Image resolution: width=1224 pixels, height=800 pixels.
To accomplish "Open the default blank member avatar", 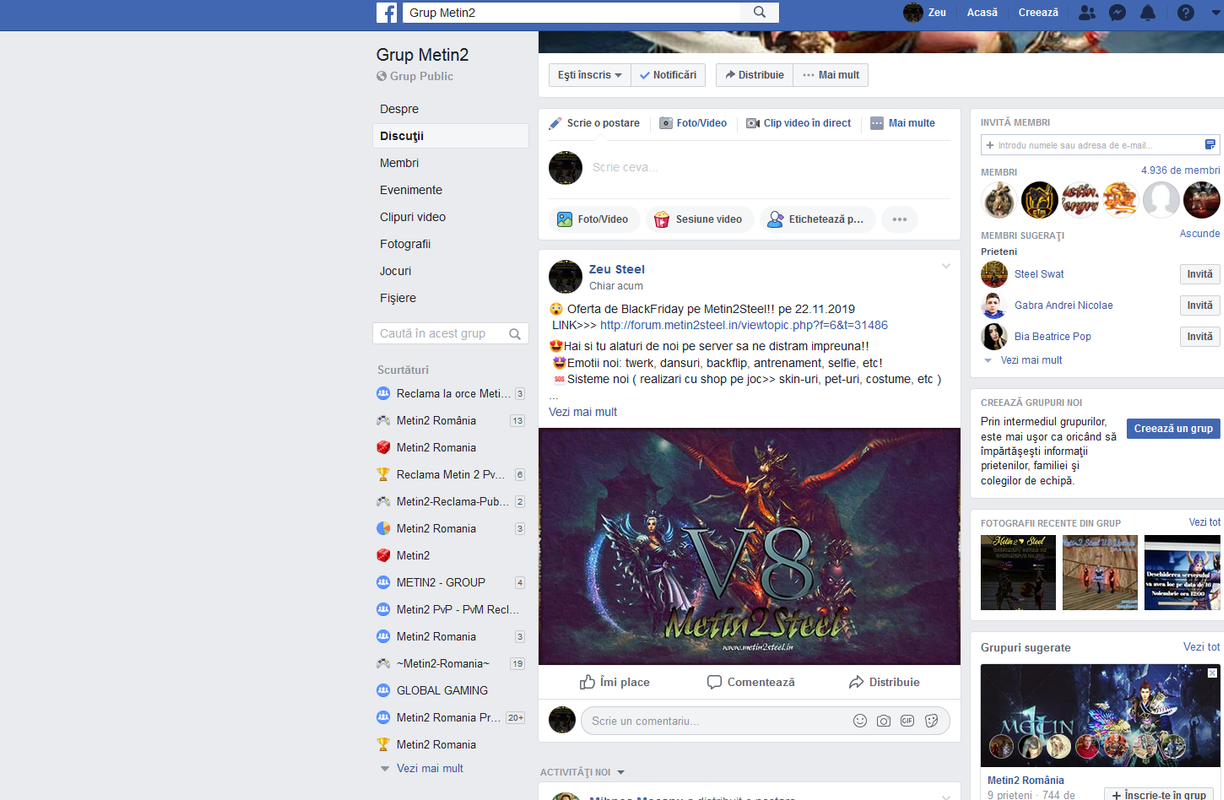I will 1161,200.
